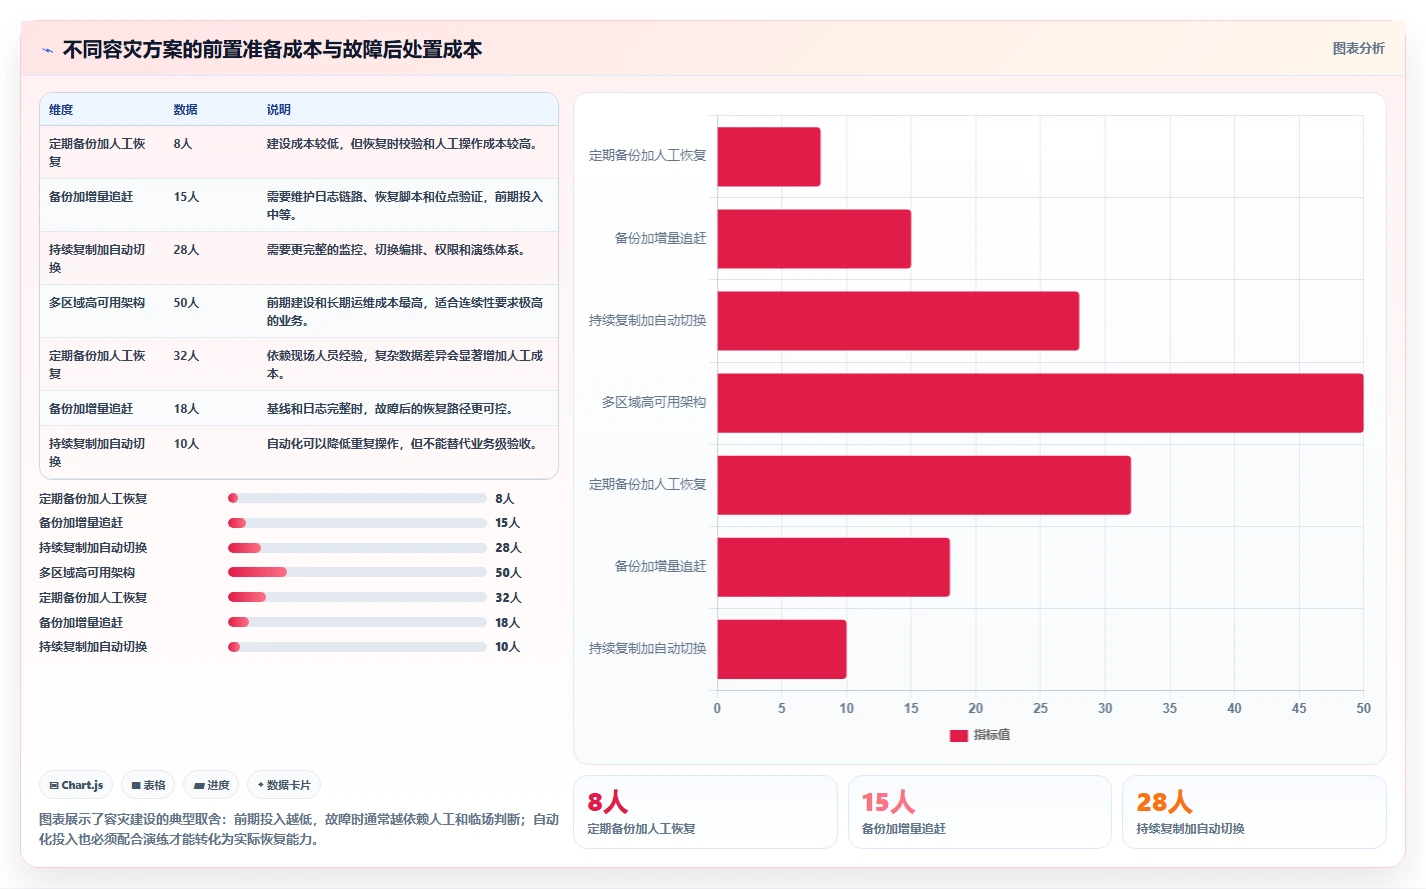Click the blue icon beside the page title
The width and height of the screenshot is (1426, 889).
[47, 50]
